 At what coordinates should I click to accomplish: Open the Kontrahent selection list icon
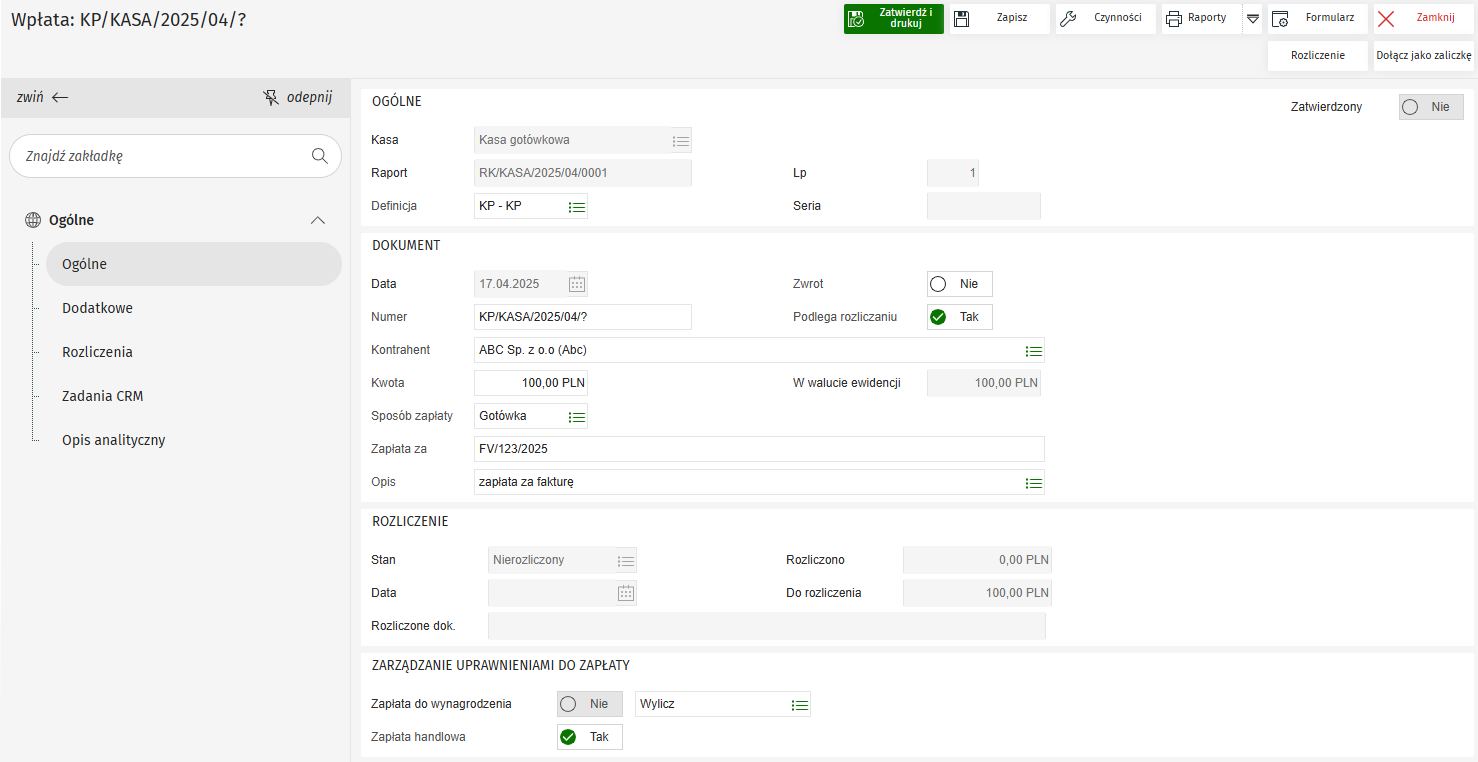point(1034,351)
